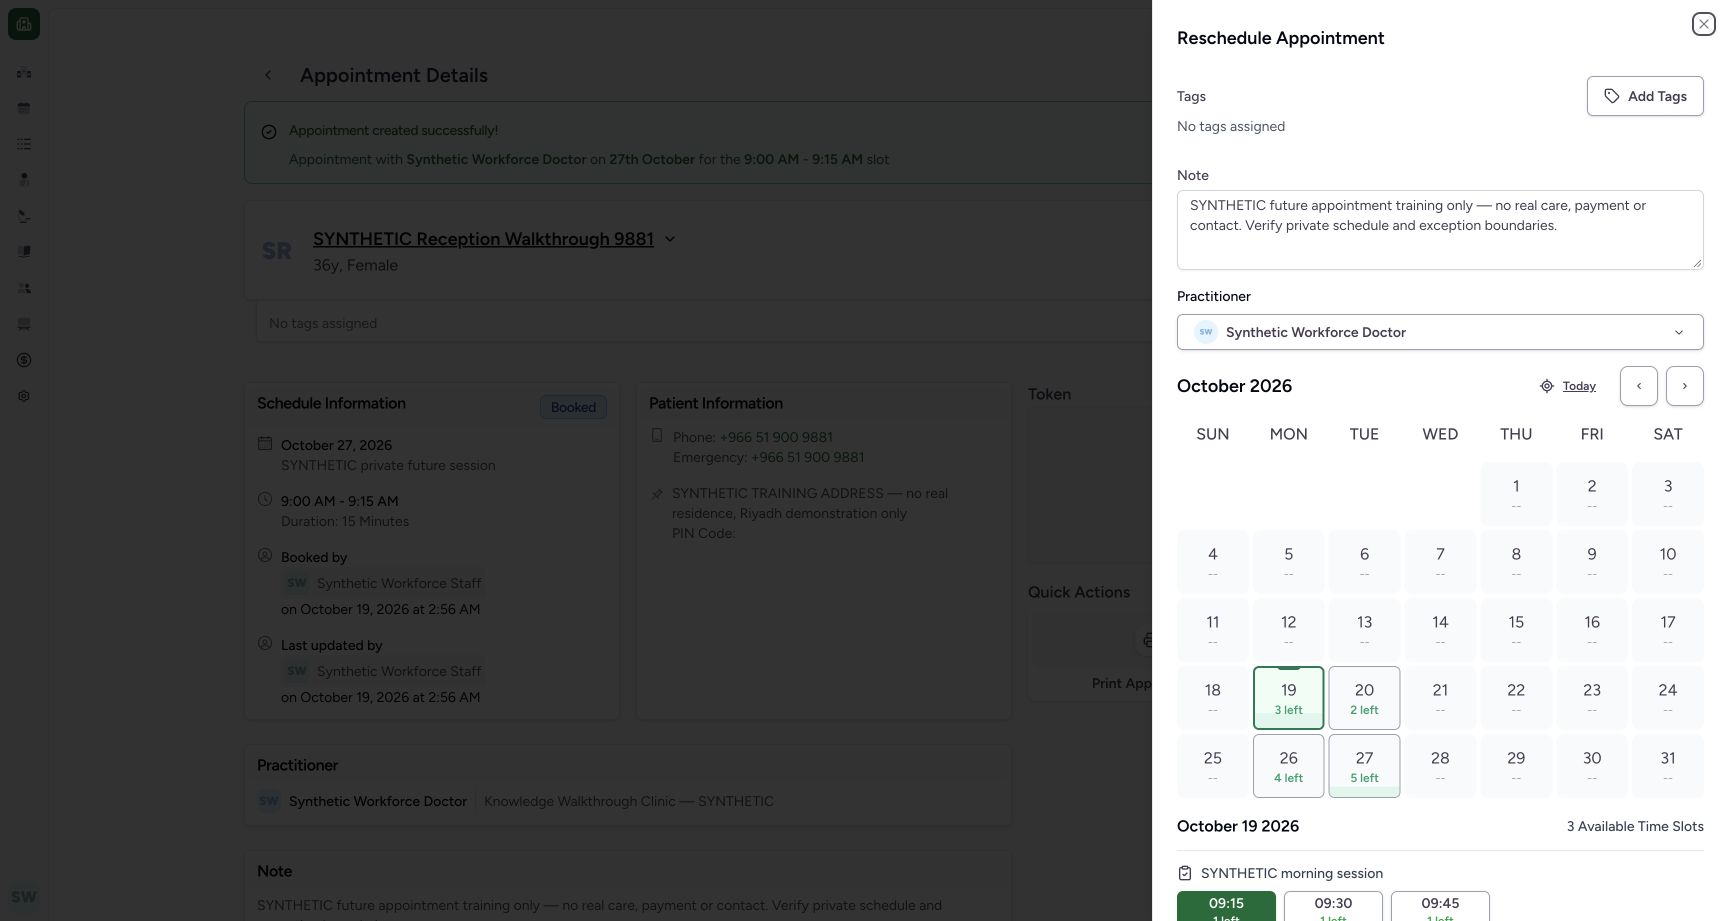The width and height of the screenshot is (1728, 921).
Task: Click the '3 Available Time Slots' text
Action: point(1635,826)
